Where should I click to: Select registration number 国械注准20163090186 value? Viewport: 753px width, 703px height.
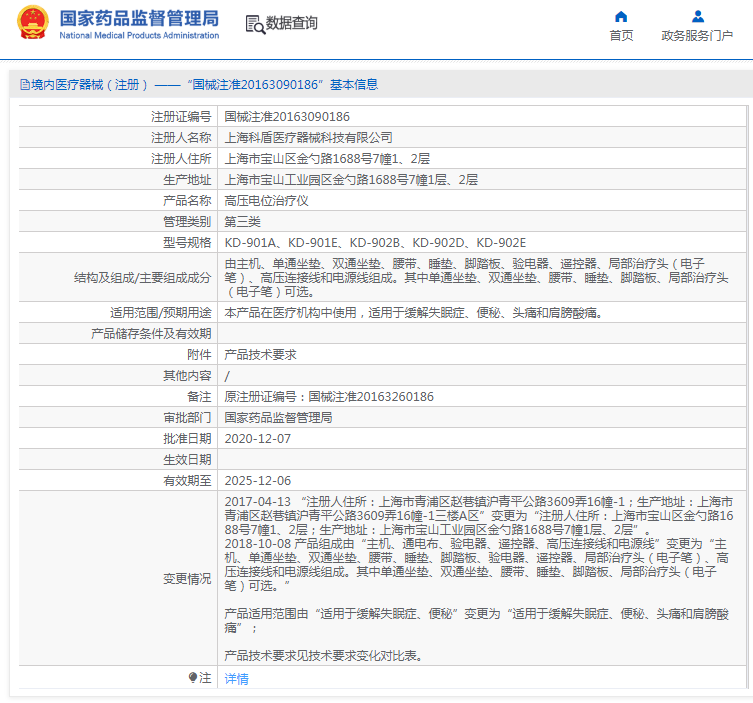click(x=287, y=117)
